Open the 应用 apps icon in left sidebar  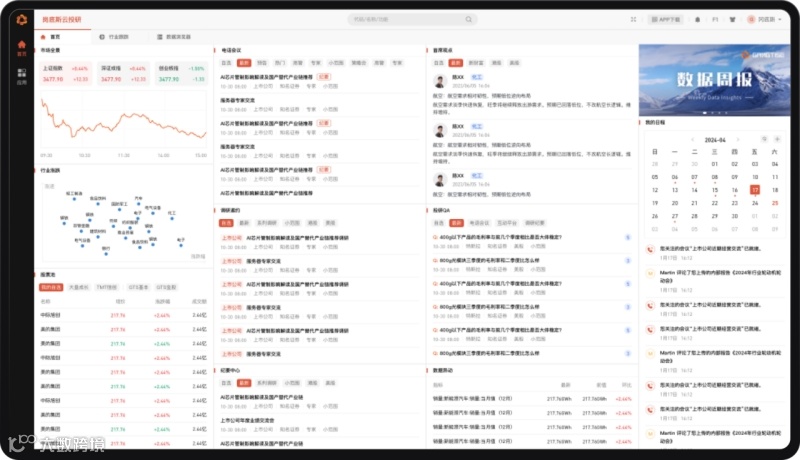pos(21,76)
